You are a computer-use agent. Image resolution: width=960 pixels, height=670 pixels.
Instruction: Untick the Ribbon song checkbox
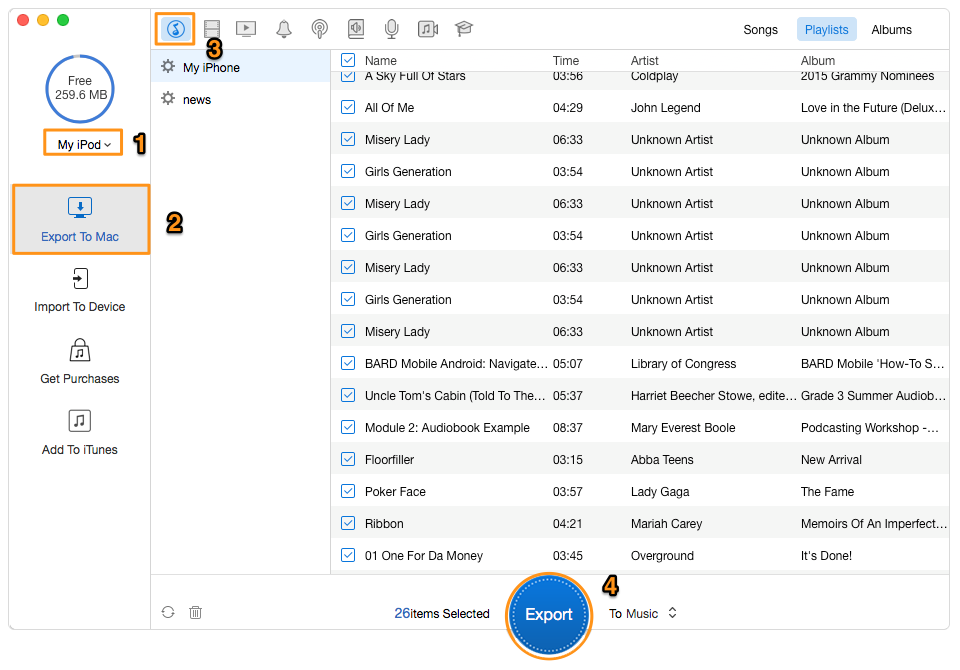coord(348,523)
